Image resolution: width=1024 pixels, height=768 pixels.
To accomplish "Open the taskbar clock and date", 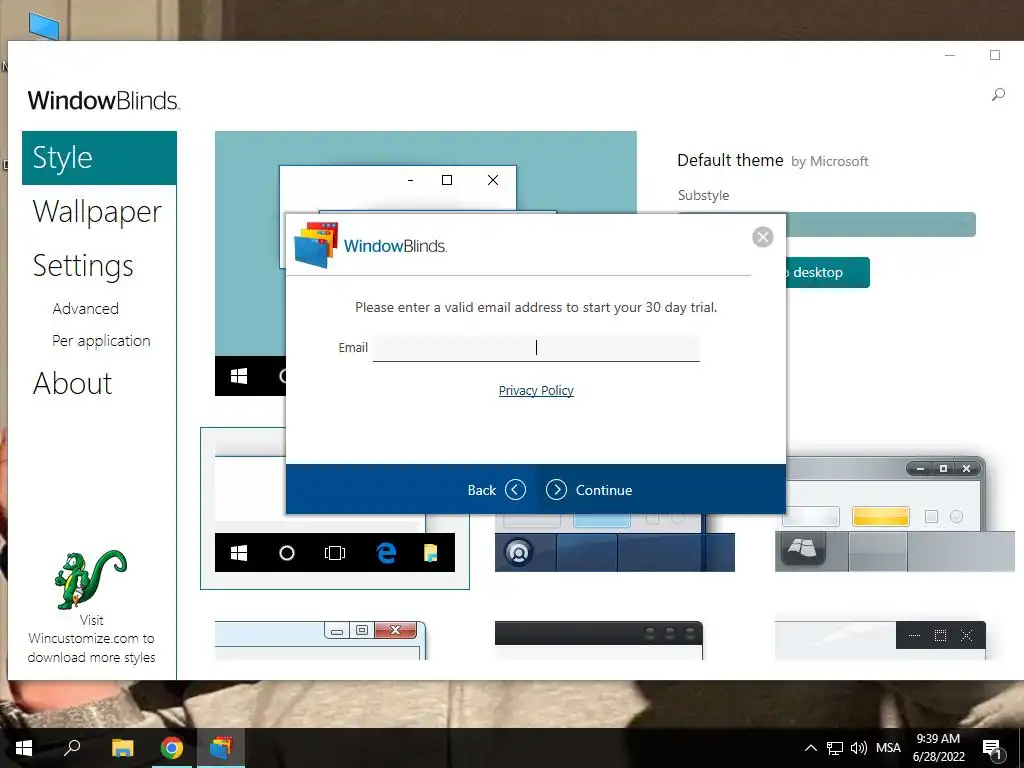I will (938, 748).
